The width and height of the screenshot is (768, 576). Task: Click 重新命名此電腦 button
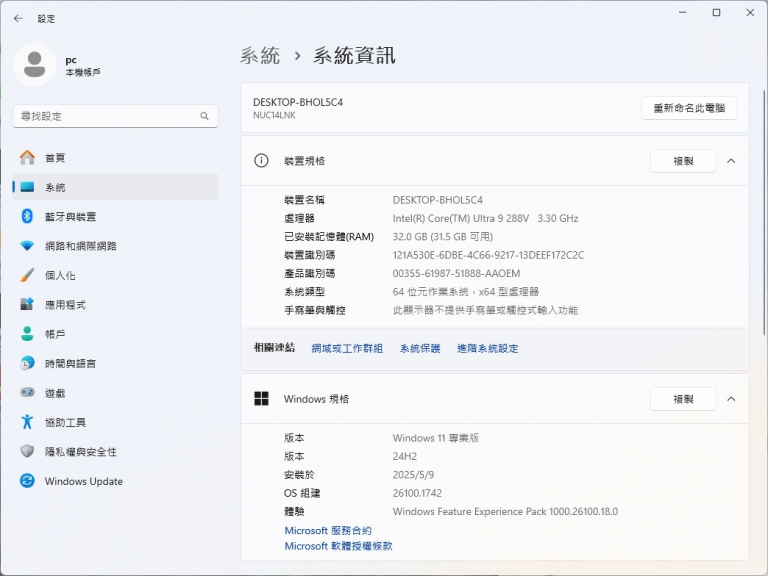[x=689, y=108]
